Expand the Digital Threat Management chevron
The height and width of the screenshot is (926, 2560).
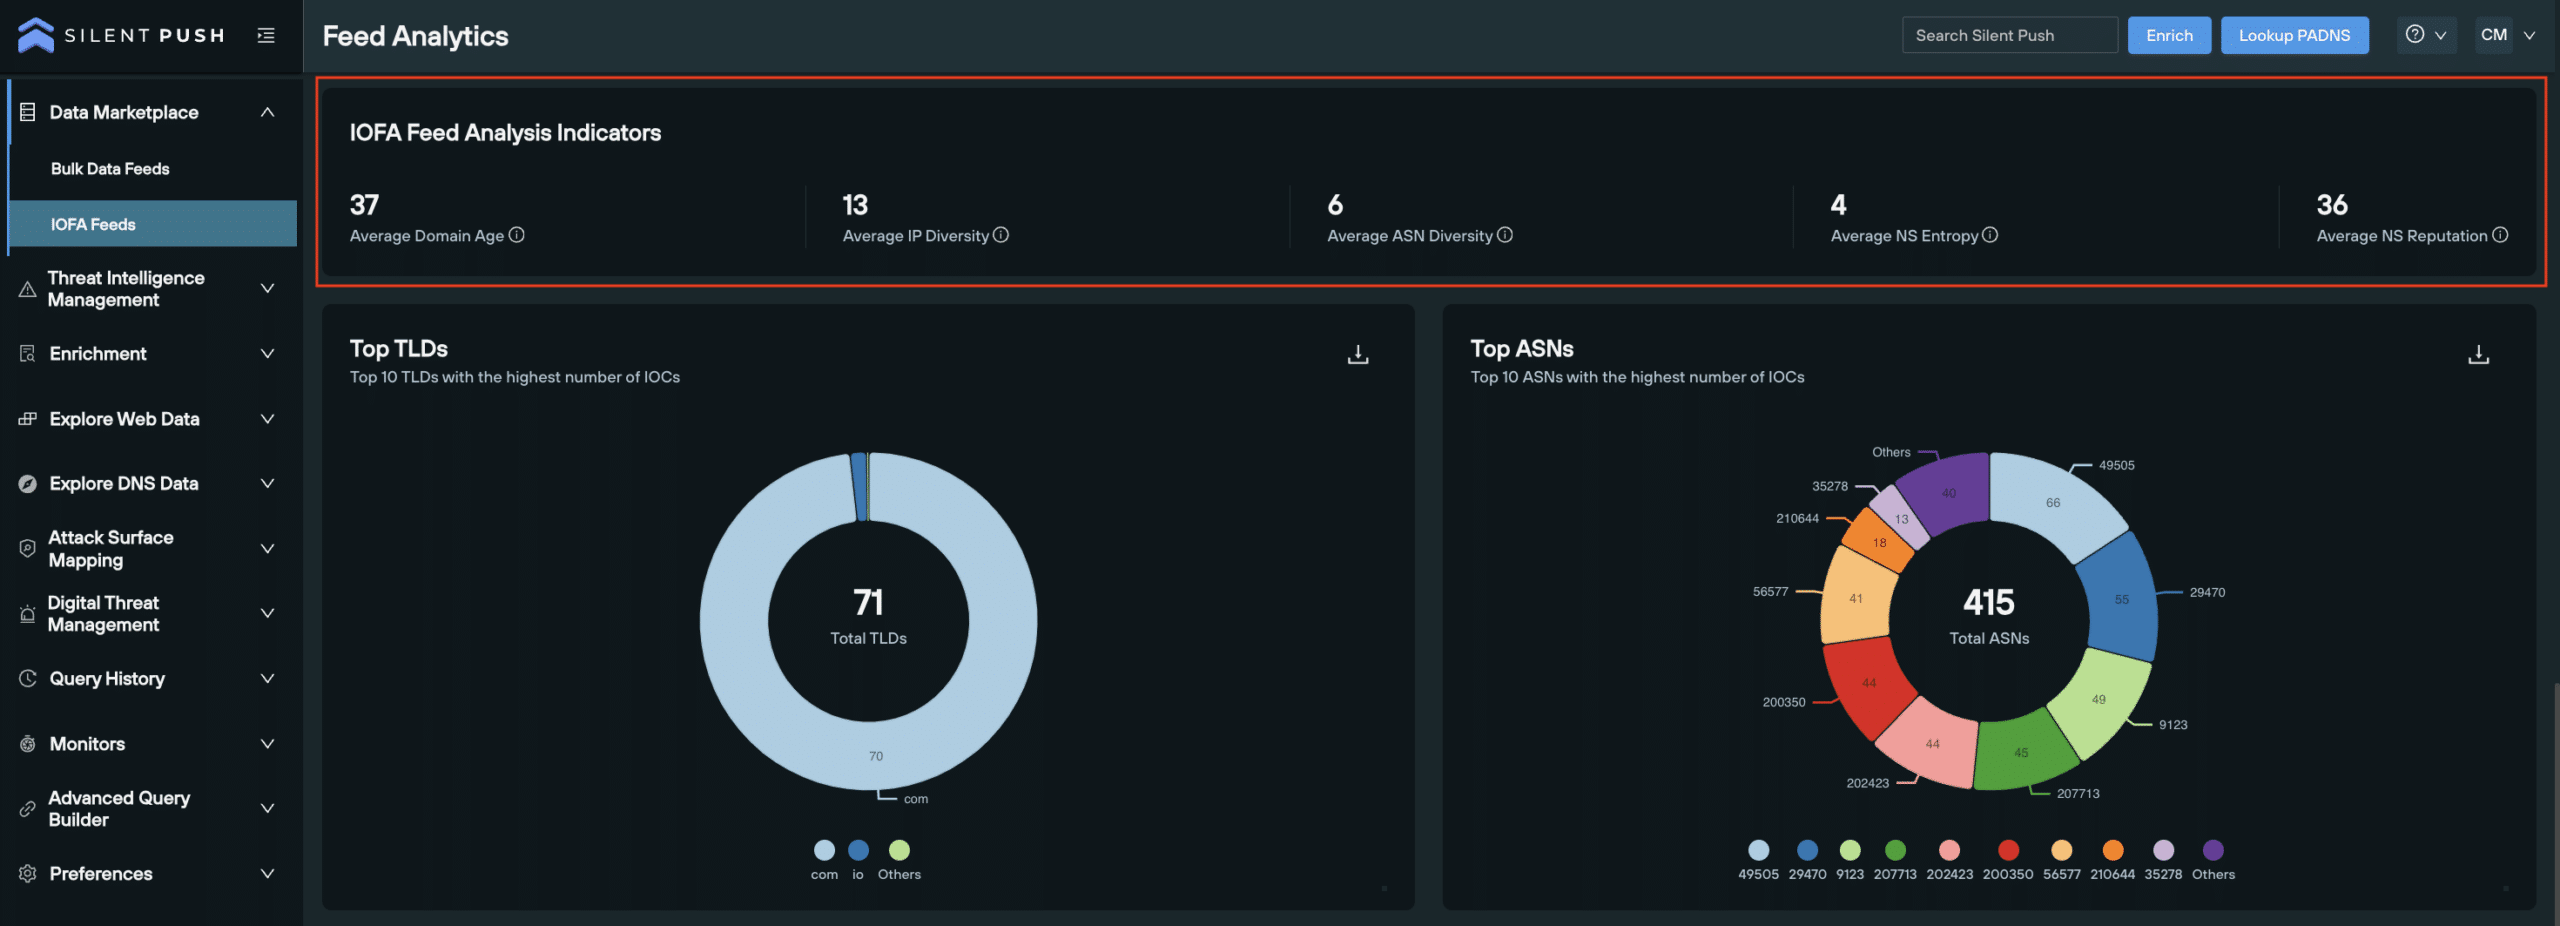[x=267, y=613]
